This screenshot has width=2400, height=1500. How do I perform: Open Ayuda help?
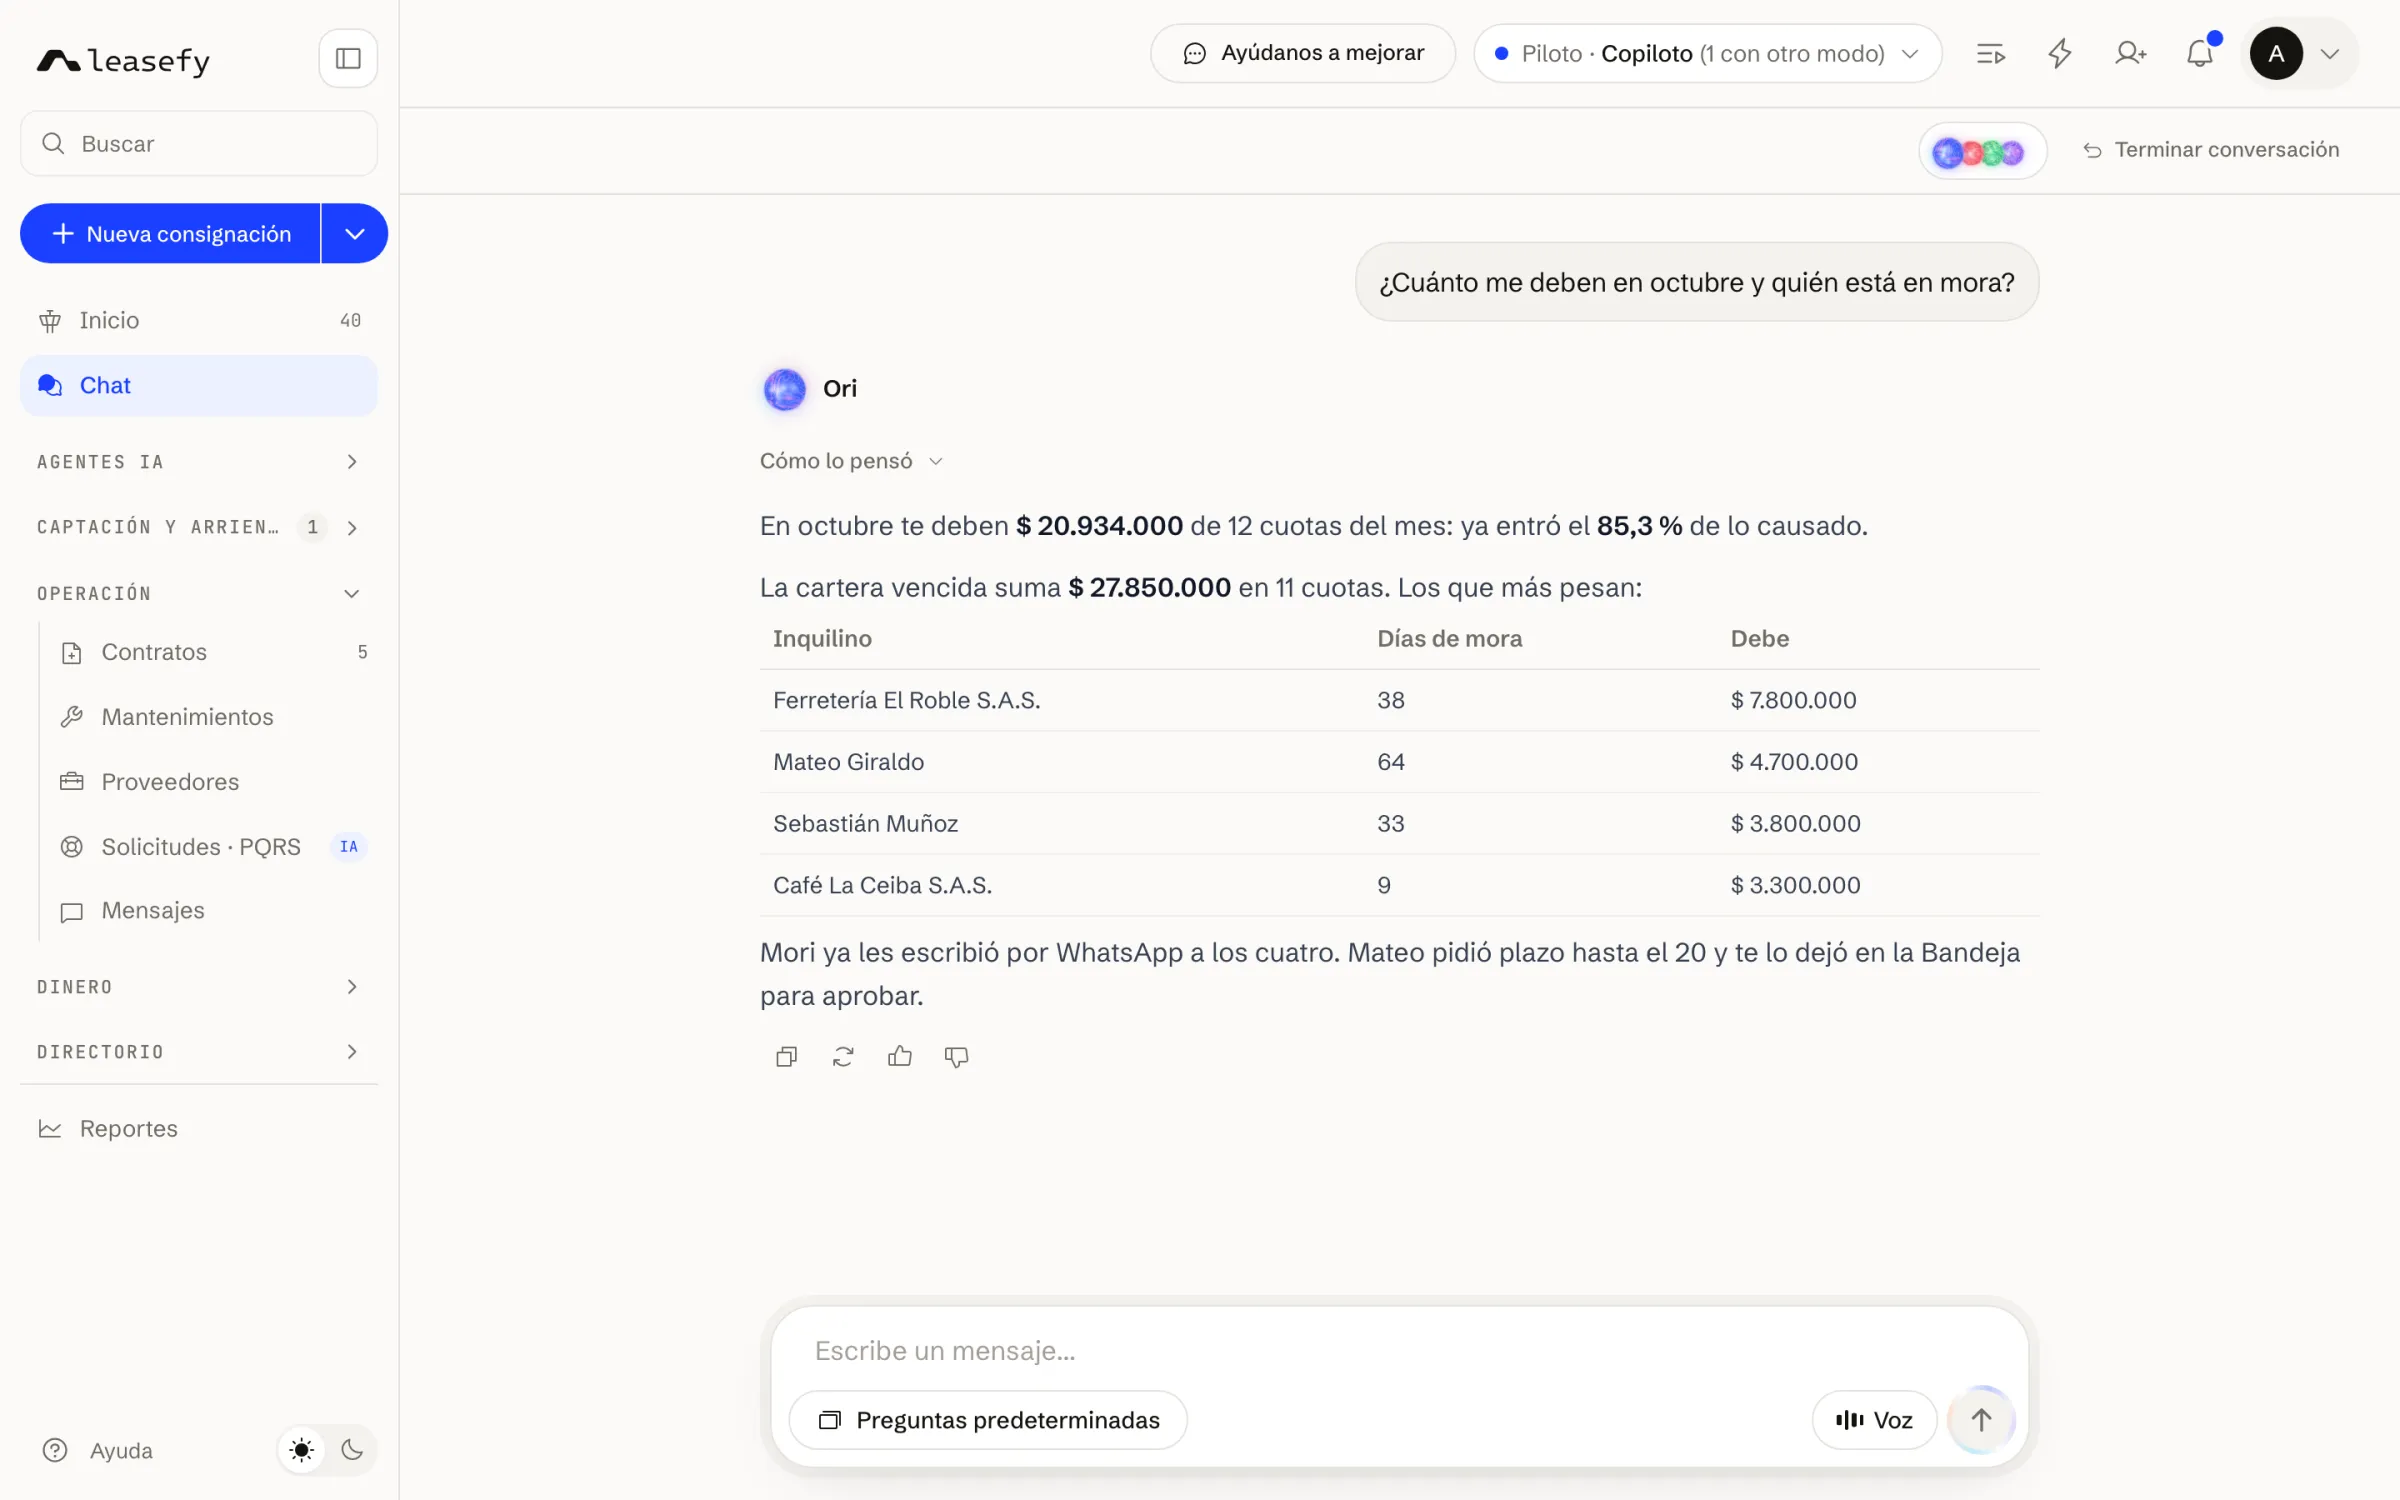pyautogui.click(x=98, y=1450)
